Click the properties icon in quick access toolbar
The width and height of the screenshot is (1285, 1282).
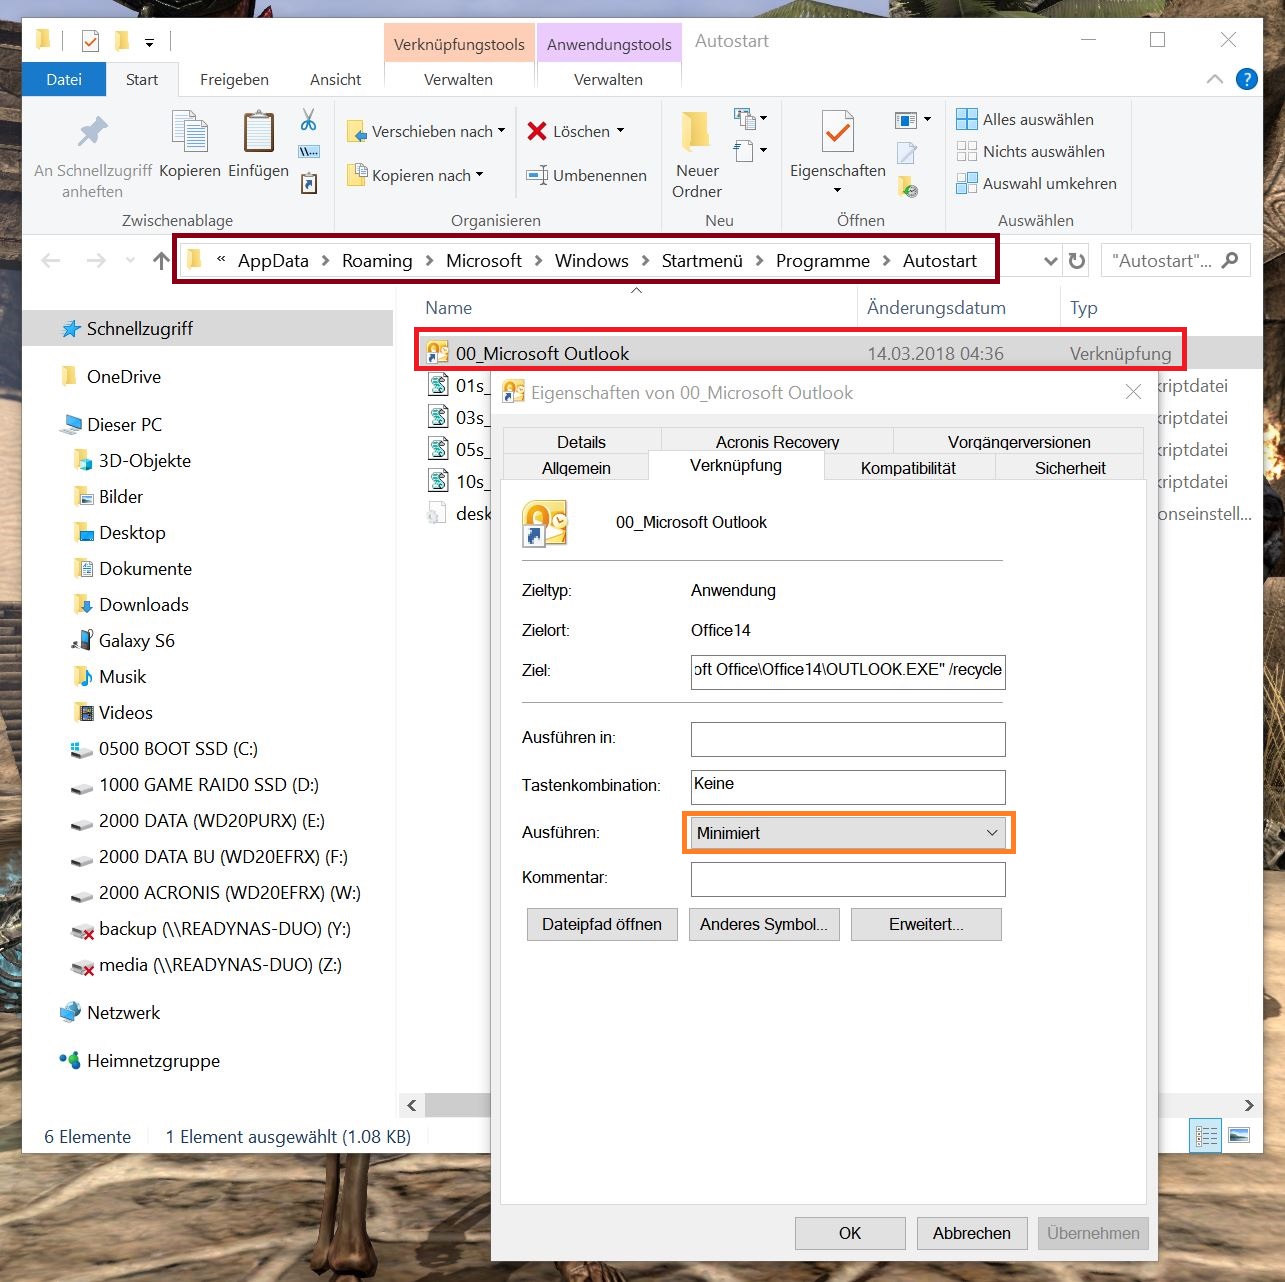point(90,41)
